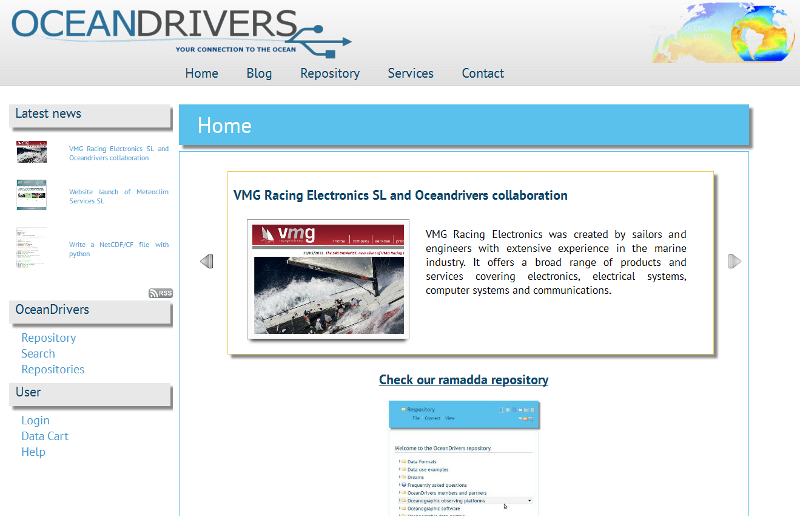This screenshot has width=800, height=516.
Task: Click the Latest news panel header
Action: [90, 115]
